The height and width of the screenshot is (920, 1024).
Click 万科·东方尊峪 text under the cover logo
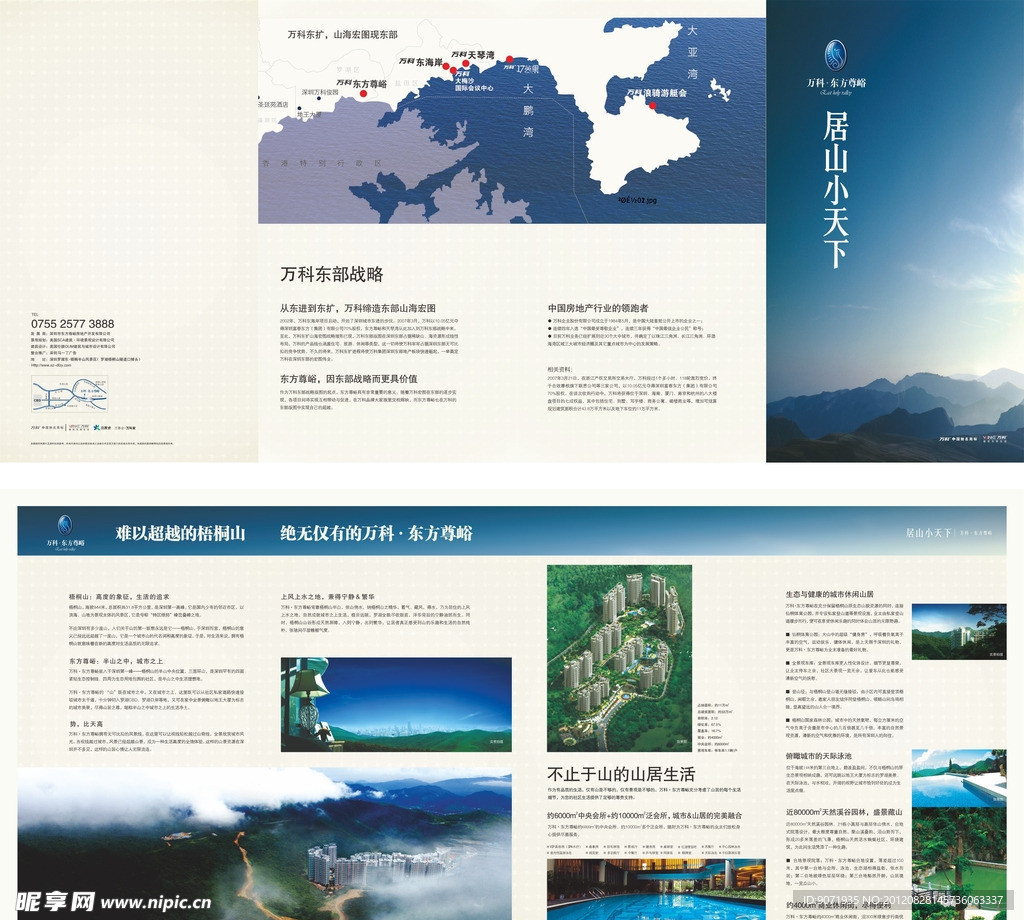click(836, 83)
